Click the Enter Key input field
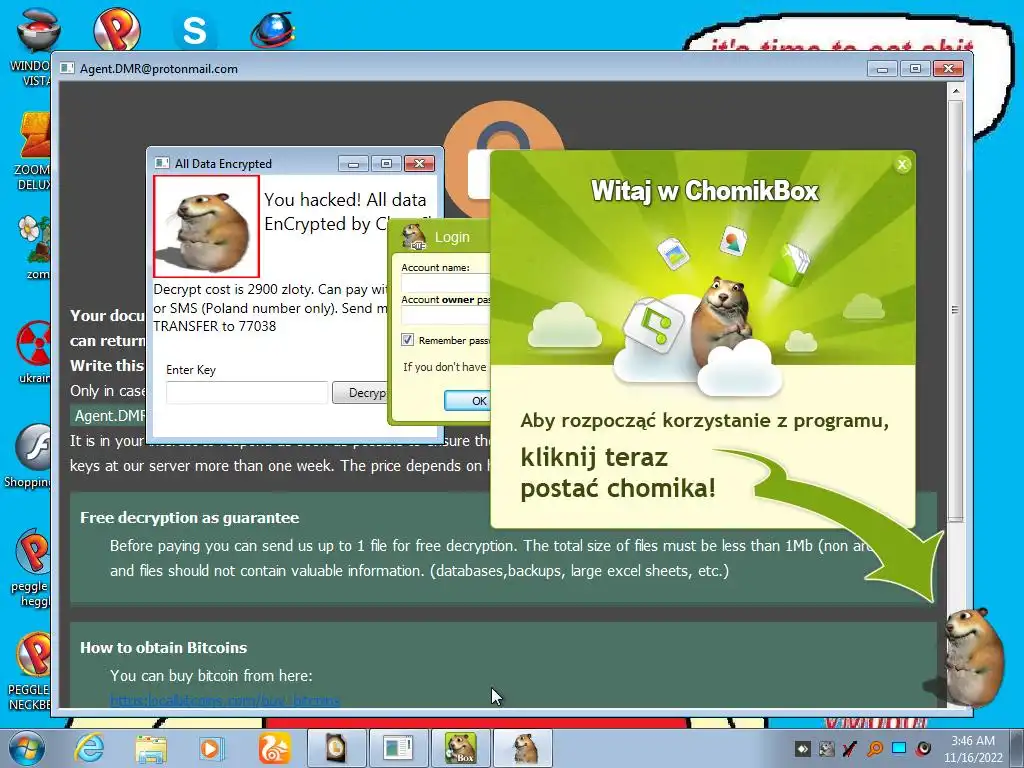Viewport: 1024px width, 768px height. coord(247,392)
